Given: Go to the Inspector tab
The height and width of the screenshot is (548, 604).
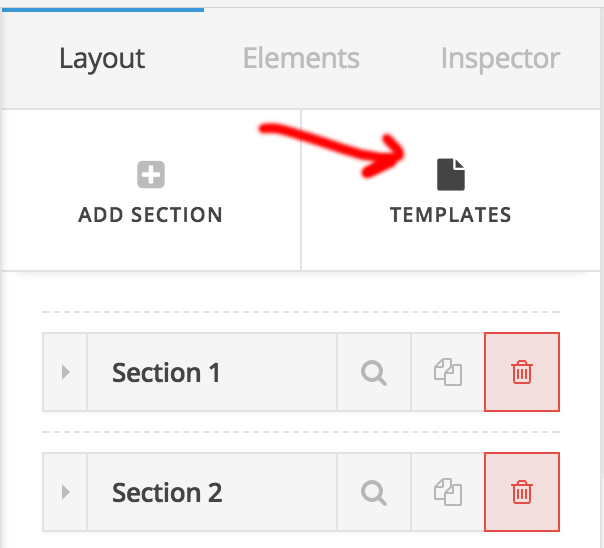Looking at the screenshot, I should (x=500, y=58).
